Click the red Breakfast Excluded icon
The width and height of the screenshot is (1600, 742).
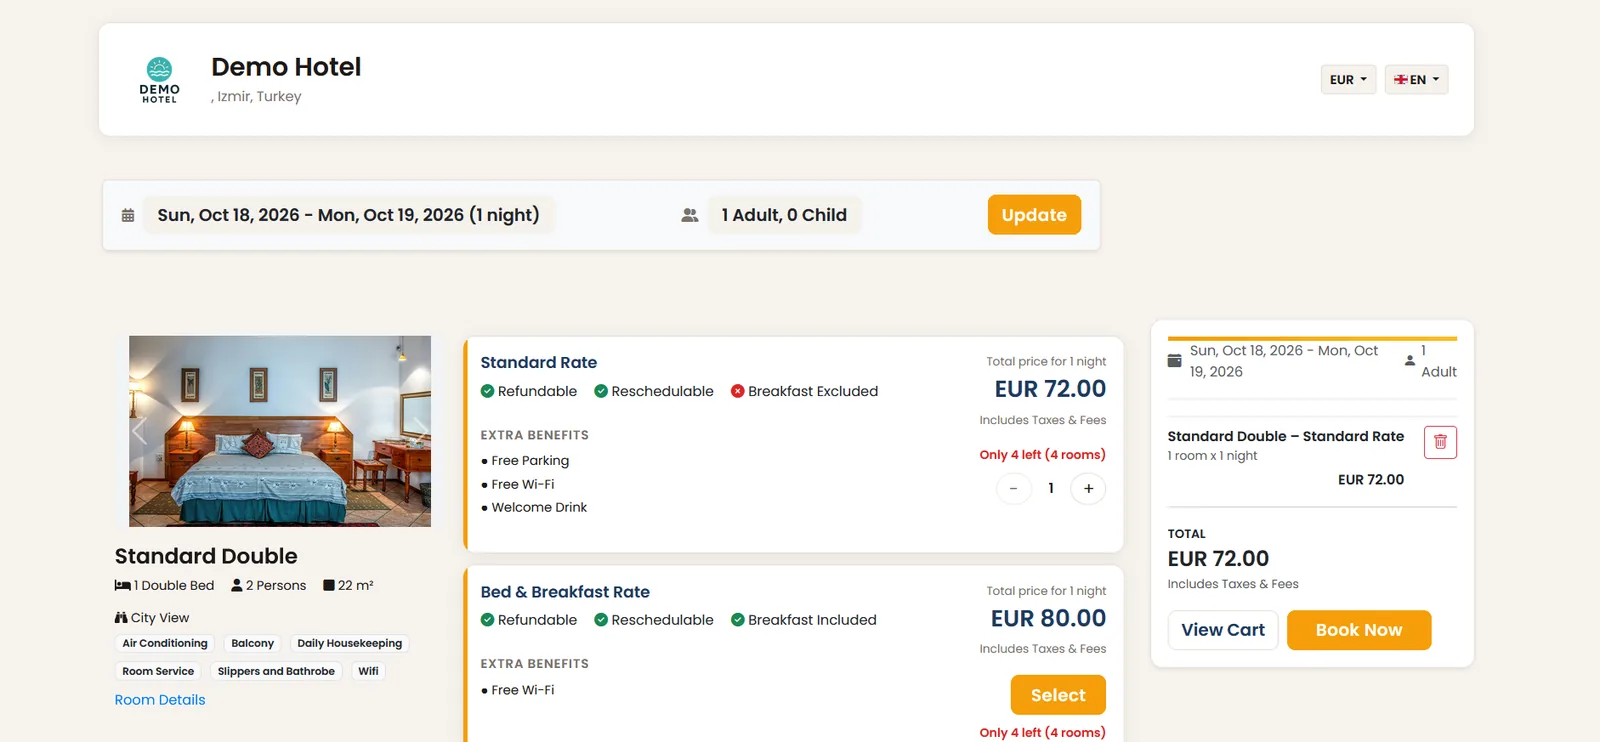point(738,391)
